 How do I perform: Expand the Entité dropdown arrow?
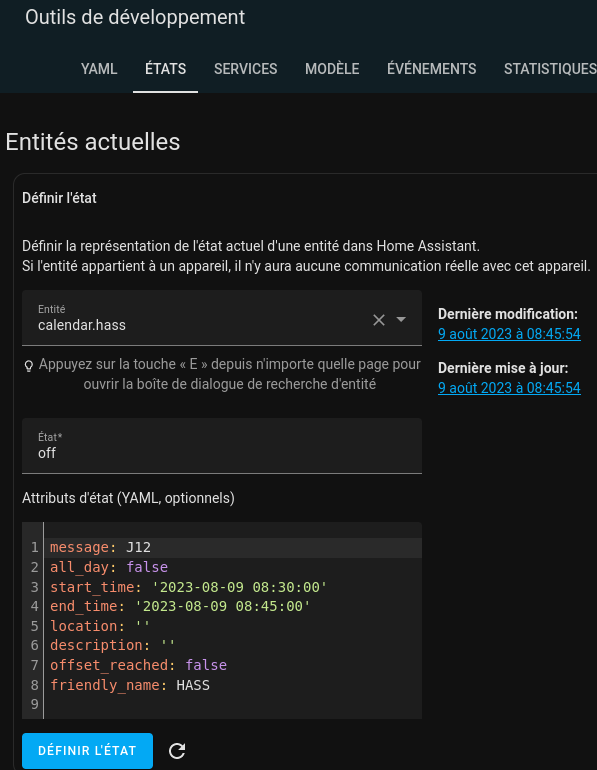pos(401,320)
